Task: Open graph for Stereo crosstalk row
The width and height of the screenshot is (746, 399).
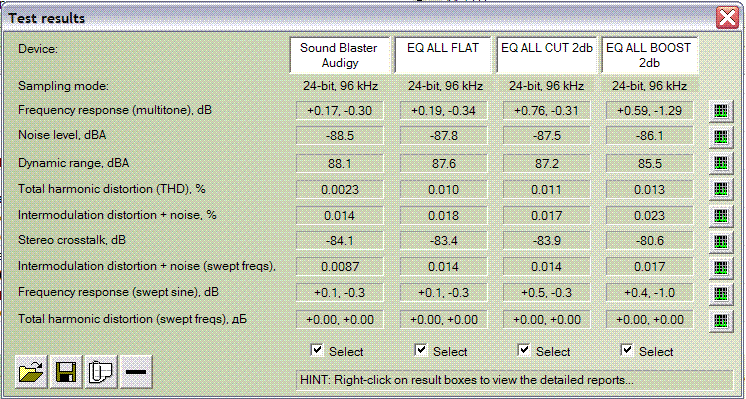Action: pos(721,242)
